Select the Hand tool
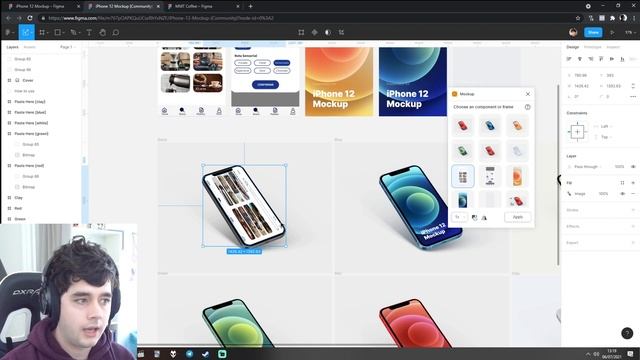The width and height of the screenshot is (640, 360). [102, 32]
